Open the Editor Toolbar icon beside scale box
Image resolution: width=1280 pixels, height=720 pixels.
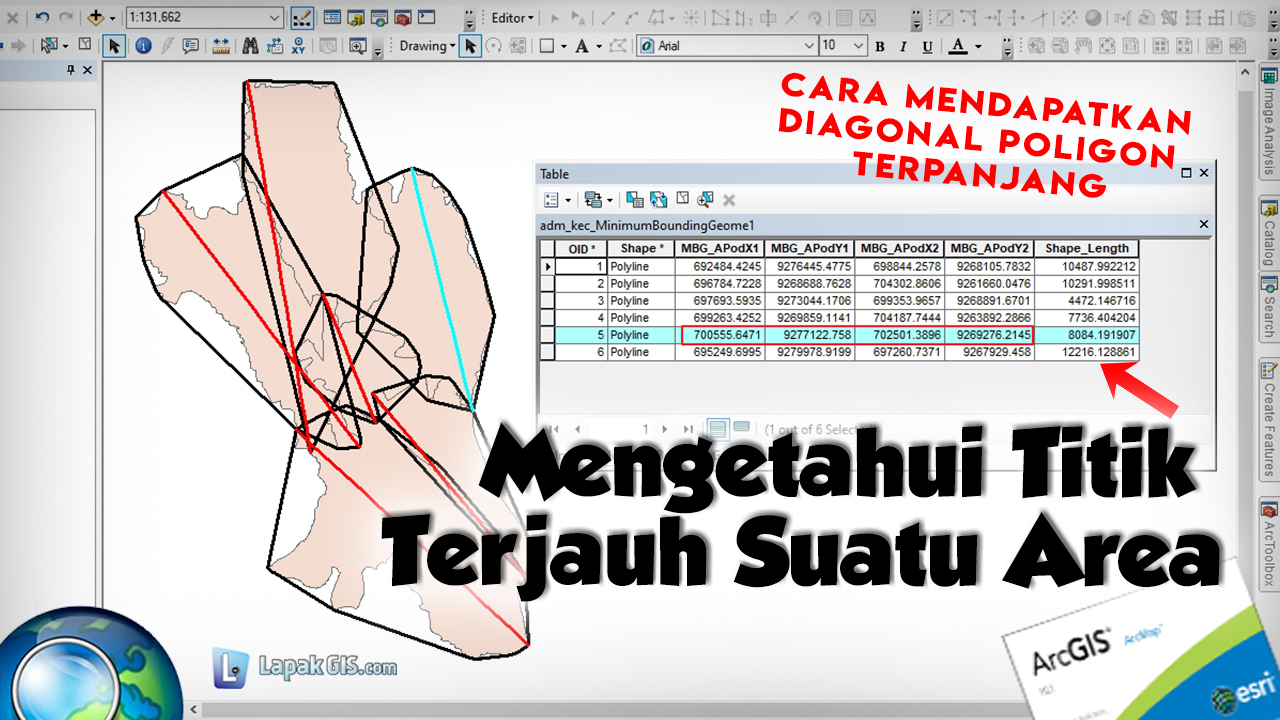(302, 18)
